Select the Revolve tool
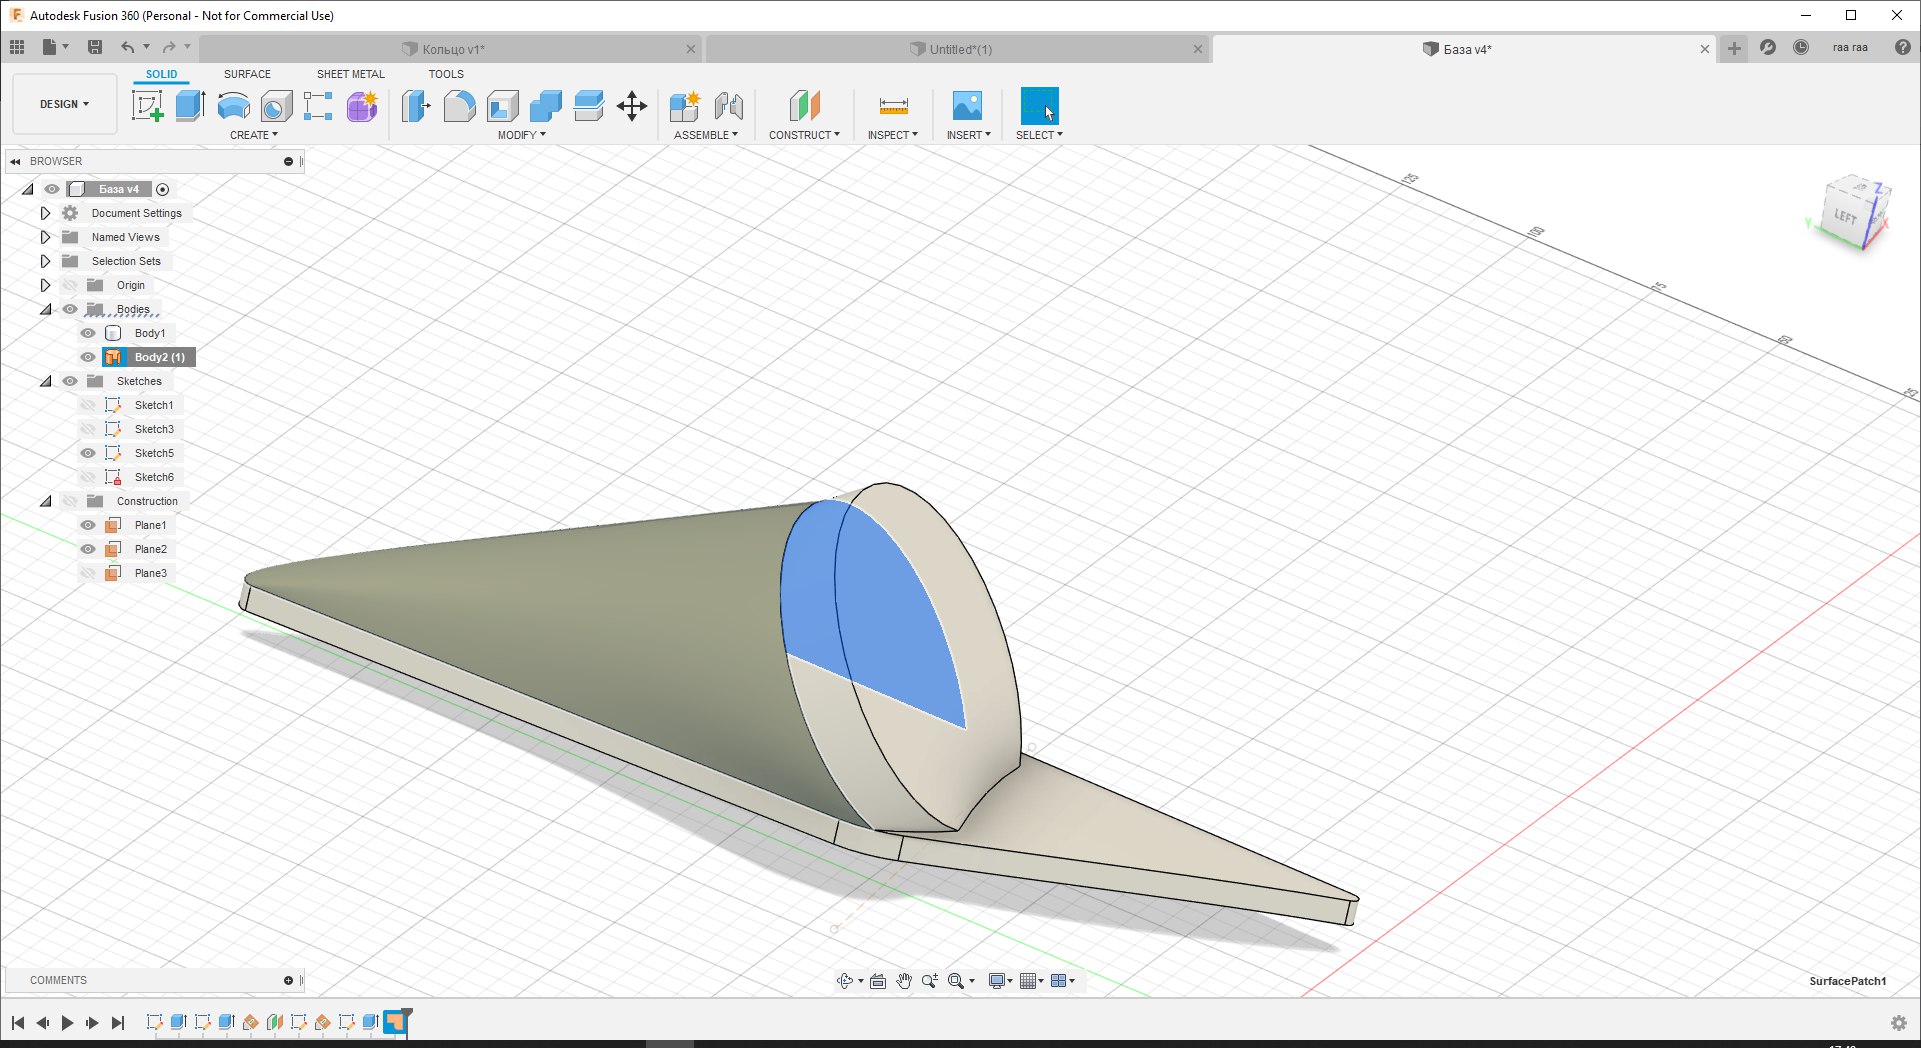The height and width of the screenshot is (1048, 1921). [x=233, y=106]
